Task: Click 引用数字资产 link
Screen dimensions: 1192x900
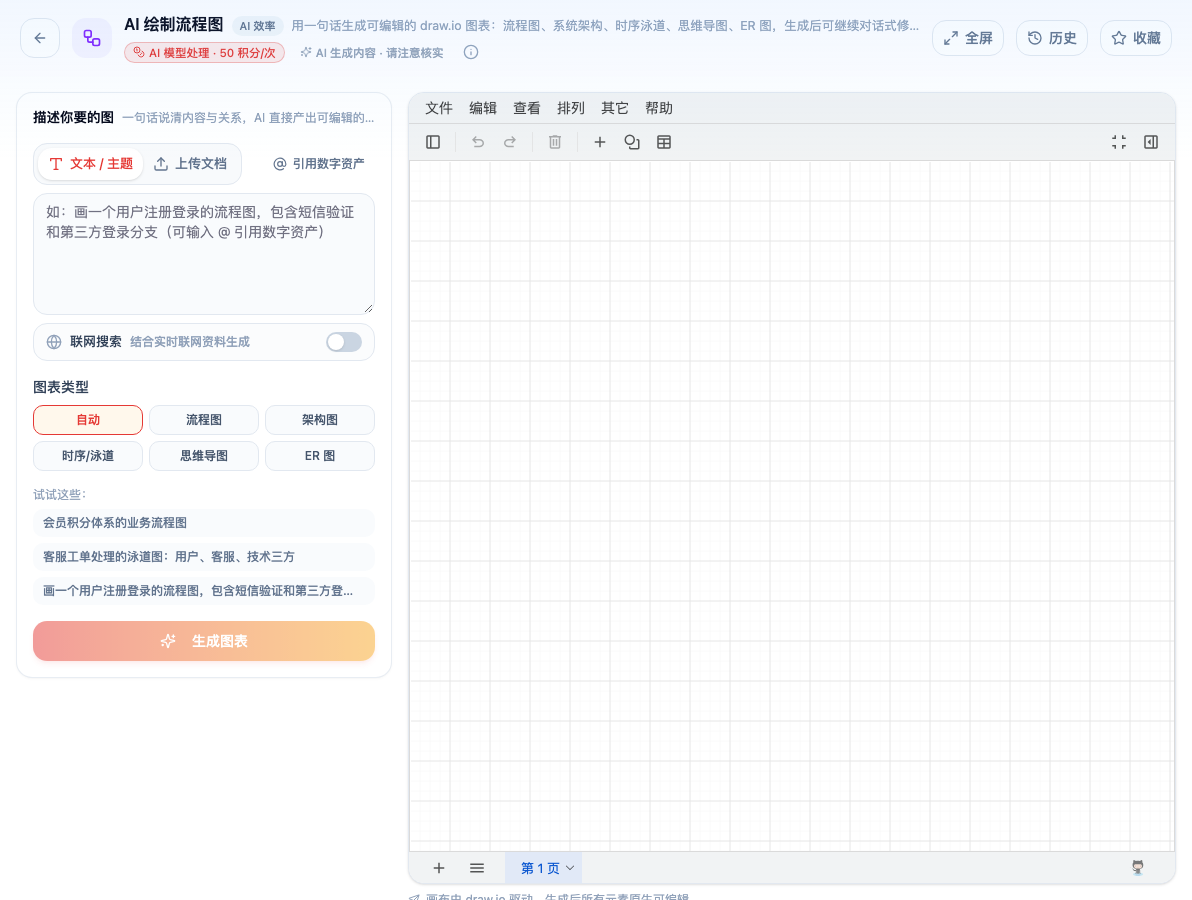Action: tap(319, 163)
